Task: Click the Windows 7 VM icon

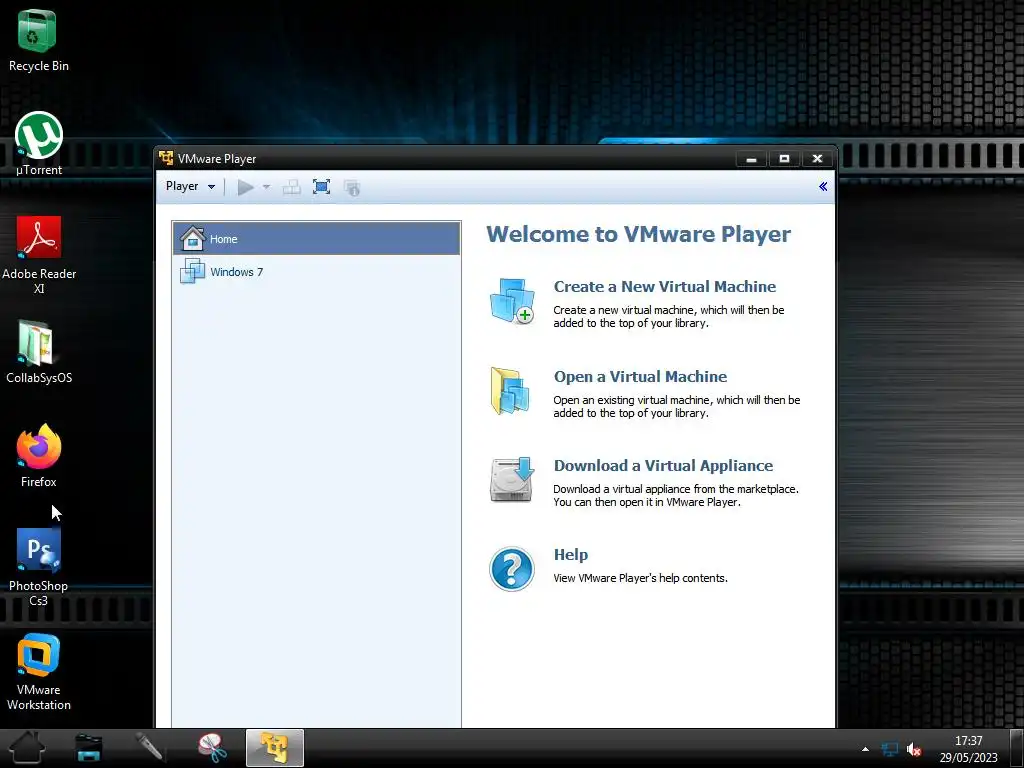Action: 192,271
